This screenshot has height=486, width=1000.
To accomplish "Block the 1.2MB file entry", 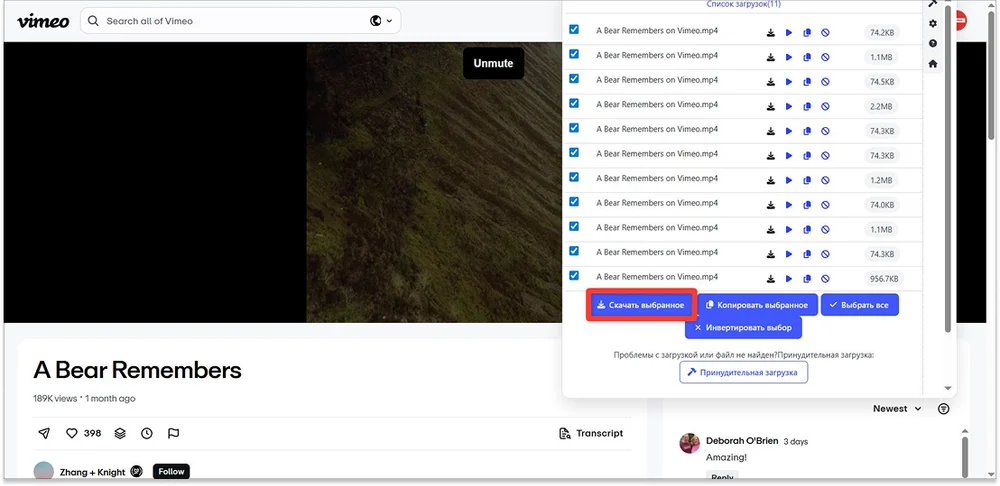I will click(x=825, y=180).
